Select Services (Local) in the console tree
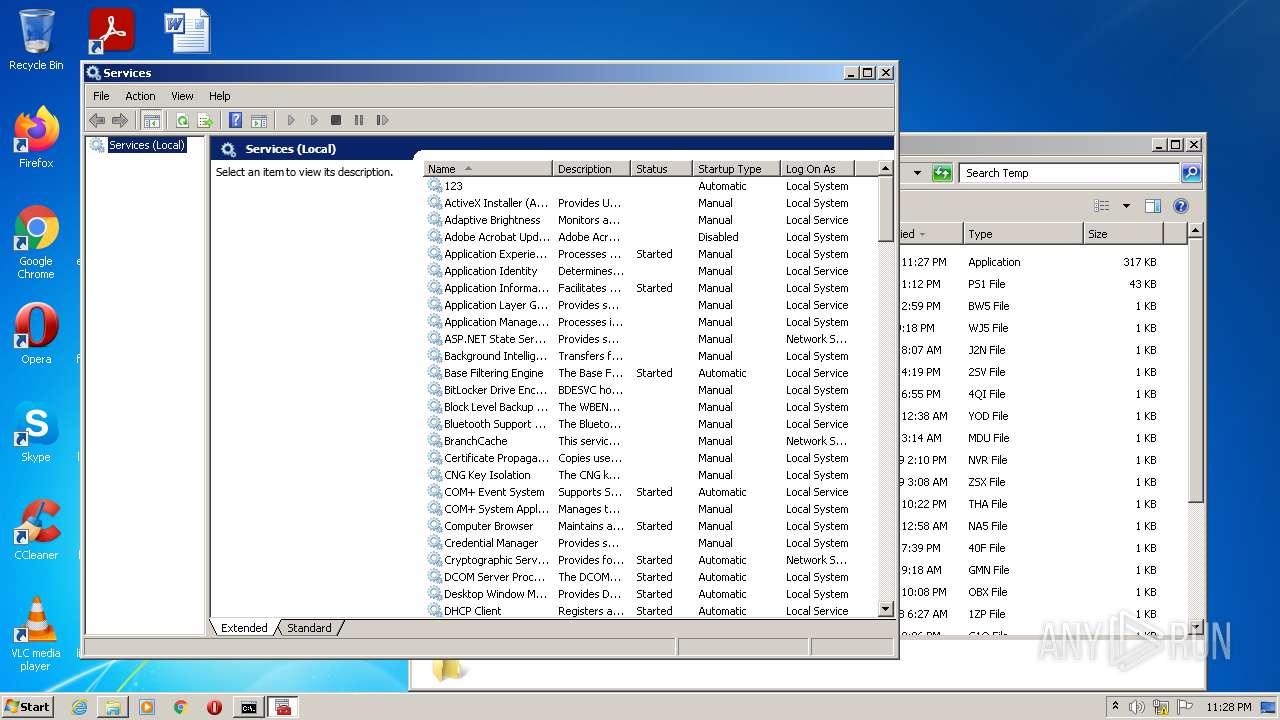The width and height of the screenshot is (1280, 720). (x=146, y=145)
